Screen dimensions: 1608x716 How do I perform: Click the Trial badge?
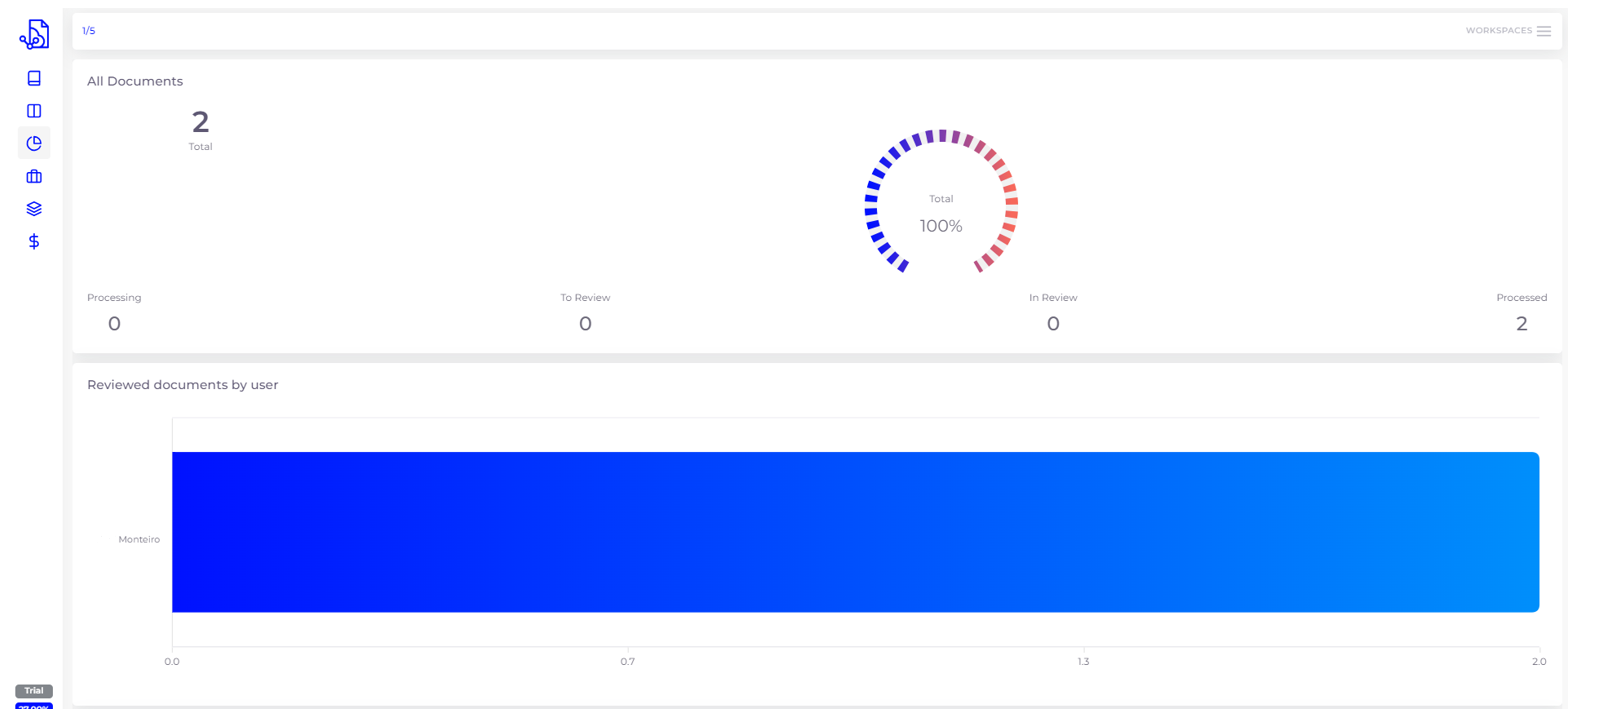tap(34, 691)
